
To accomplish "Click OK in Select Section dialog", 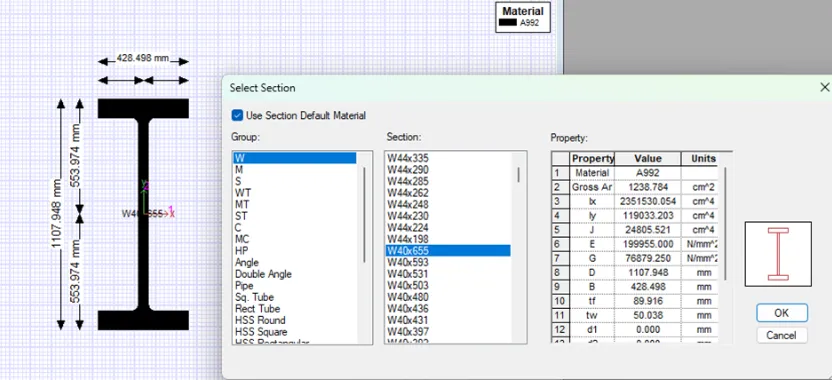I will point(782,313).
